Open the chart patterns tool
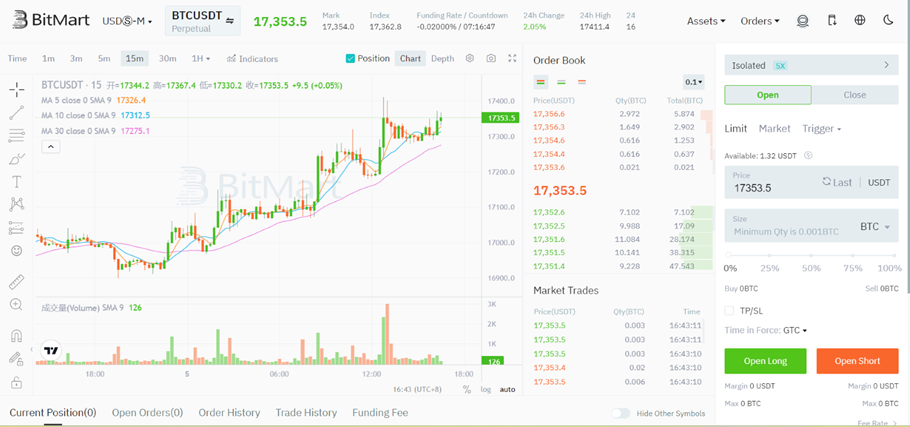The image size is (910, 427). [x=17, y=204]
